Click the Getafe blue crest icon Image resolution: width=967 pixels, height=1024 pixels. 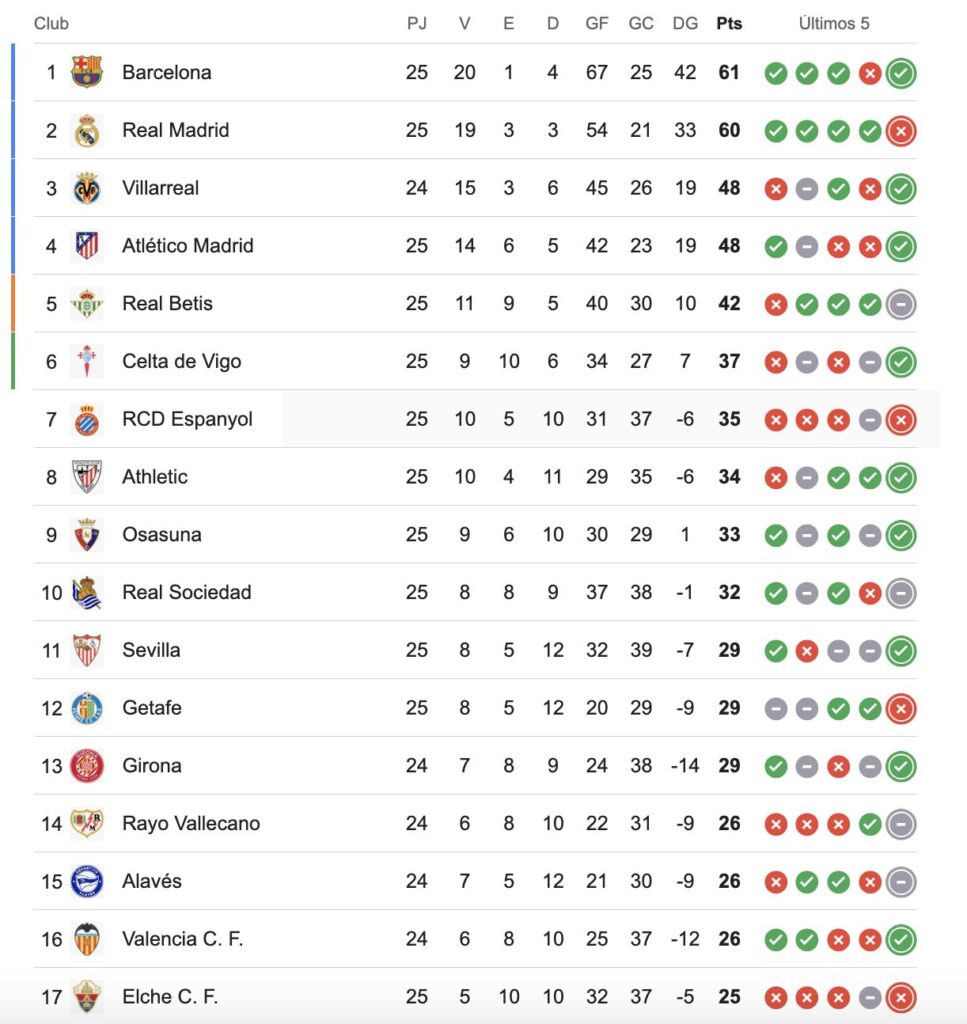tap(87, 708)
